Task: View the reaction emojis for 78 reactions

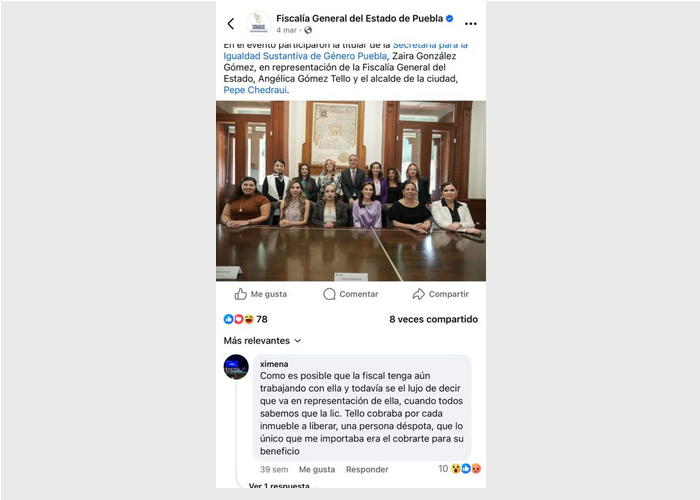Action: (x=239, y=319)
